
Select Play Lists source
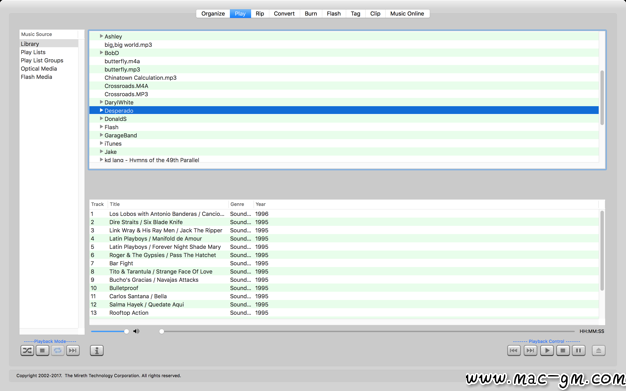tap(49, 52)
